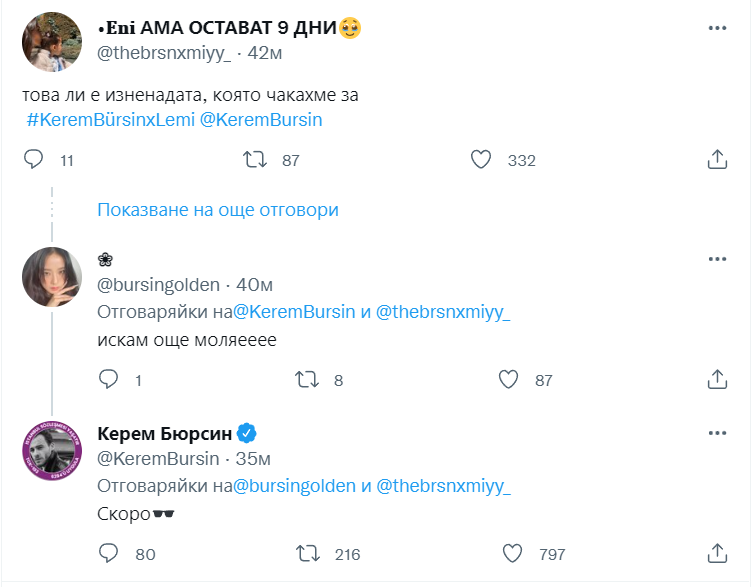Retweet Керем Бюрсин's reply with 216 retweets
Image resolution: width=756 pixels, height=587 pixels.
(x=309, y=553)
